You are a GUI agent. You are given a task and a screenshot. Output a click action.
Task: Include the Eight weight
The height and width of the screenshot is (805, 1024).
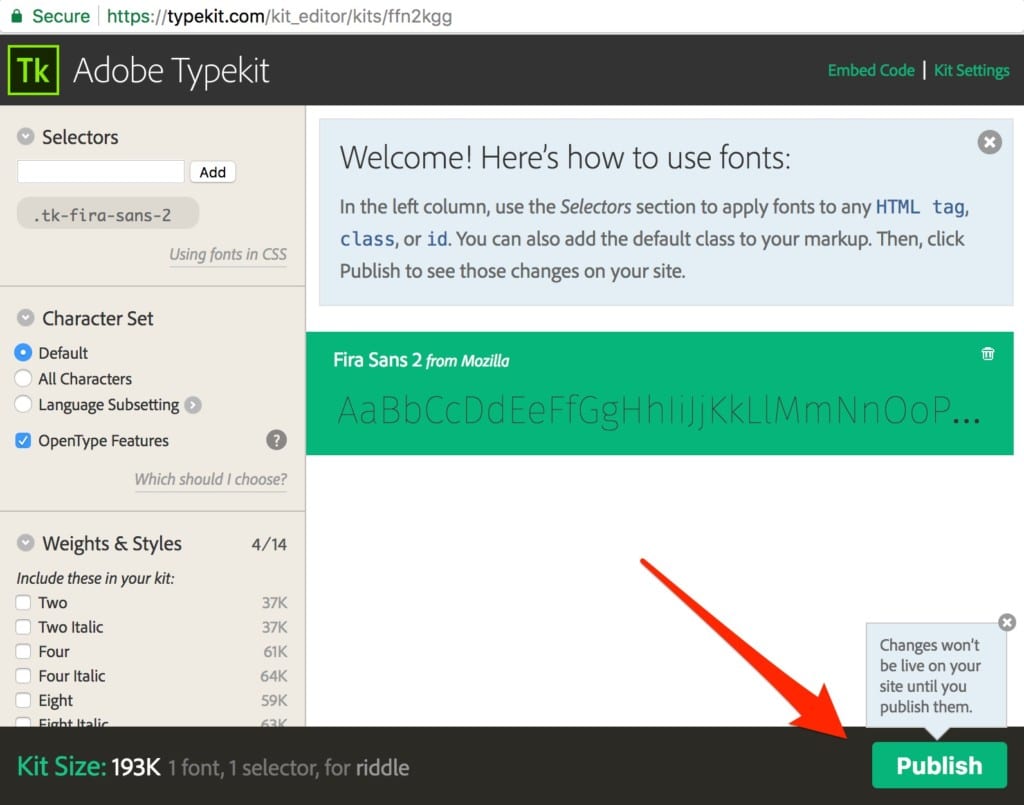click(x=23, y=700)
